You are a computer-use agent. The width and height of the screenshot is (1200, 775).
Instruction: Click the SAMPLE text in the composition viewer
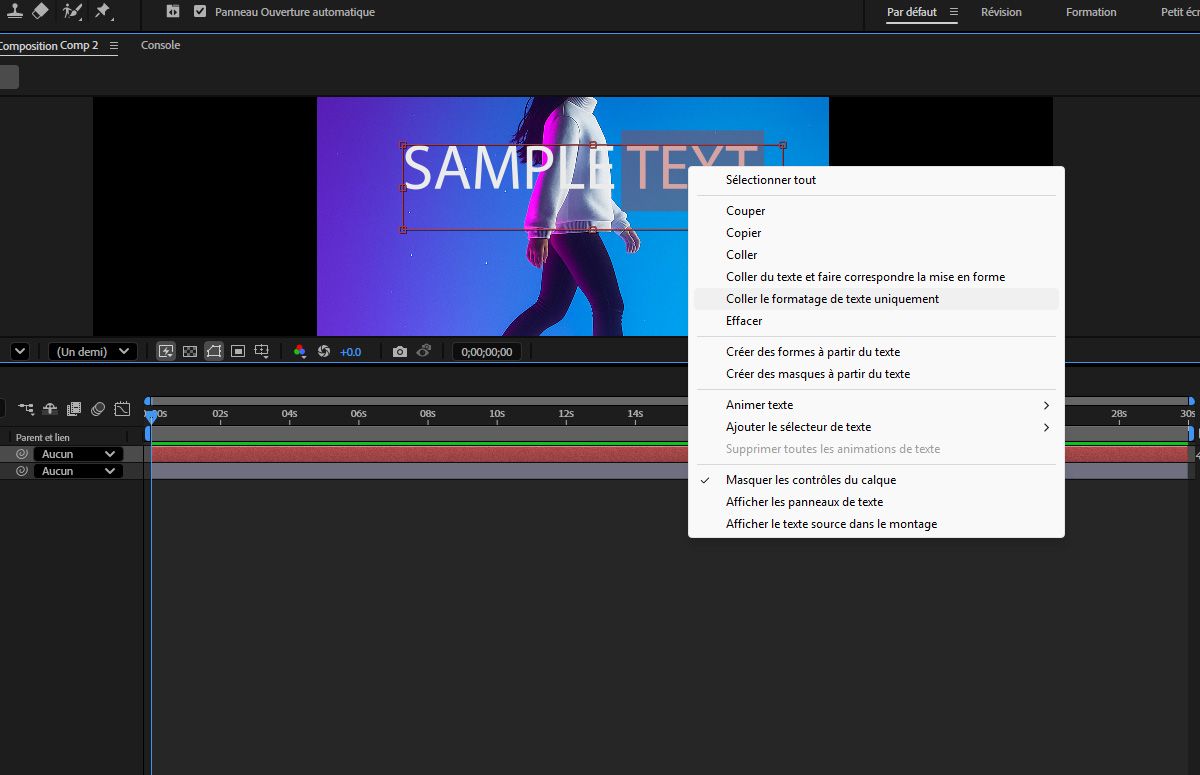(508, 168)
